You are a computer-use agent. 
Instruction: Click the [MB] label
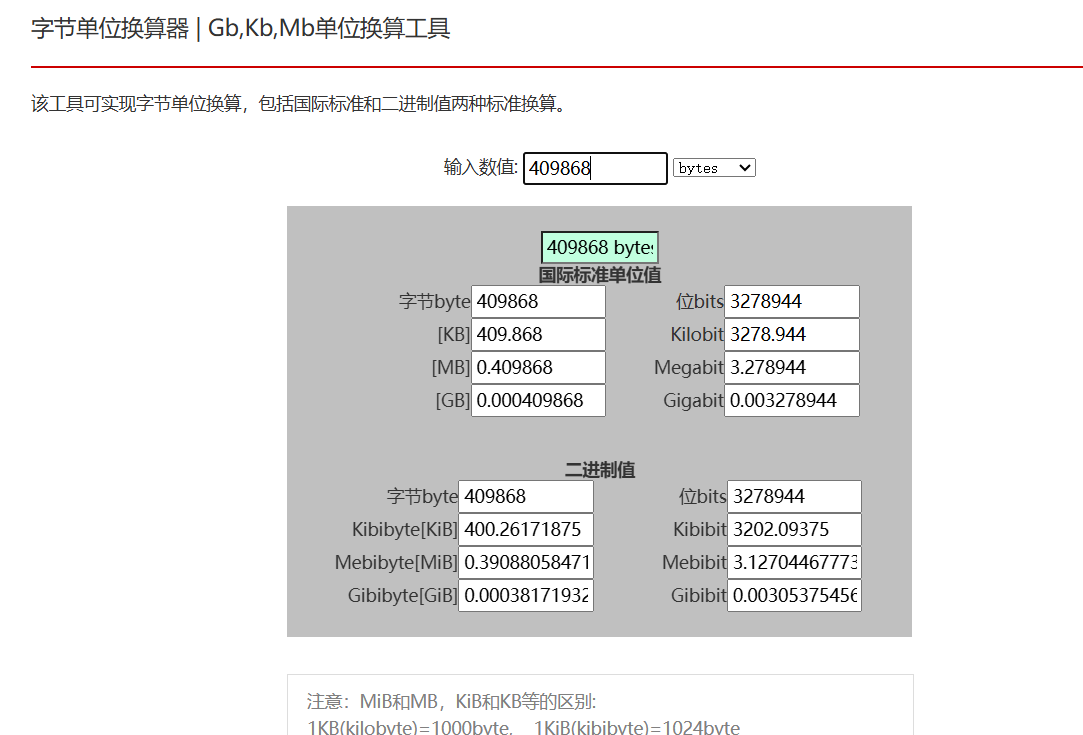(451, 368)
